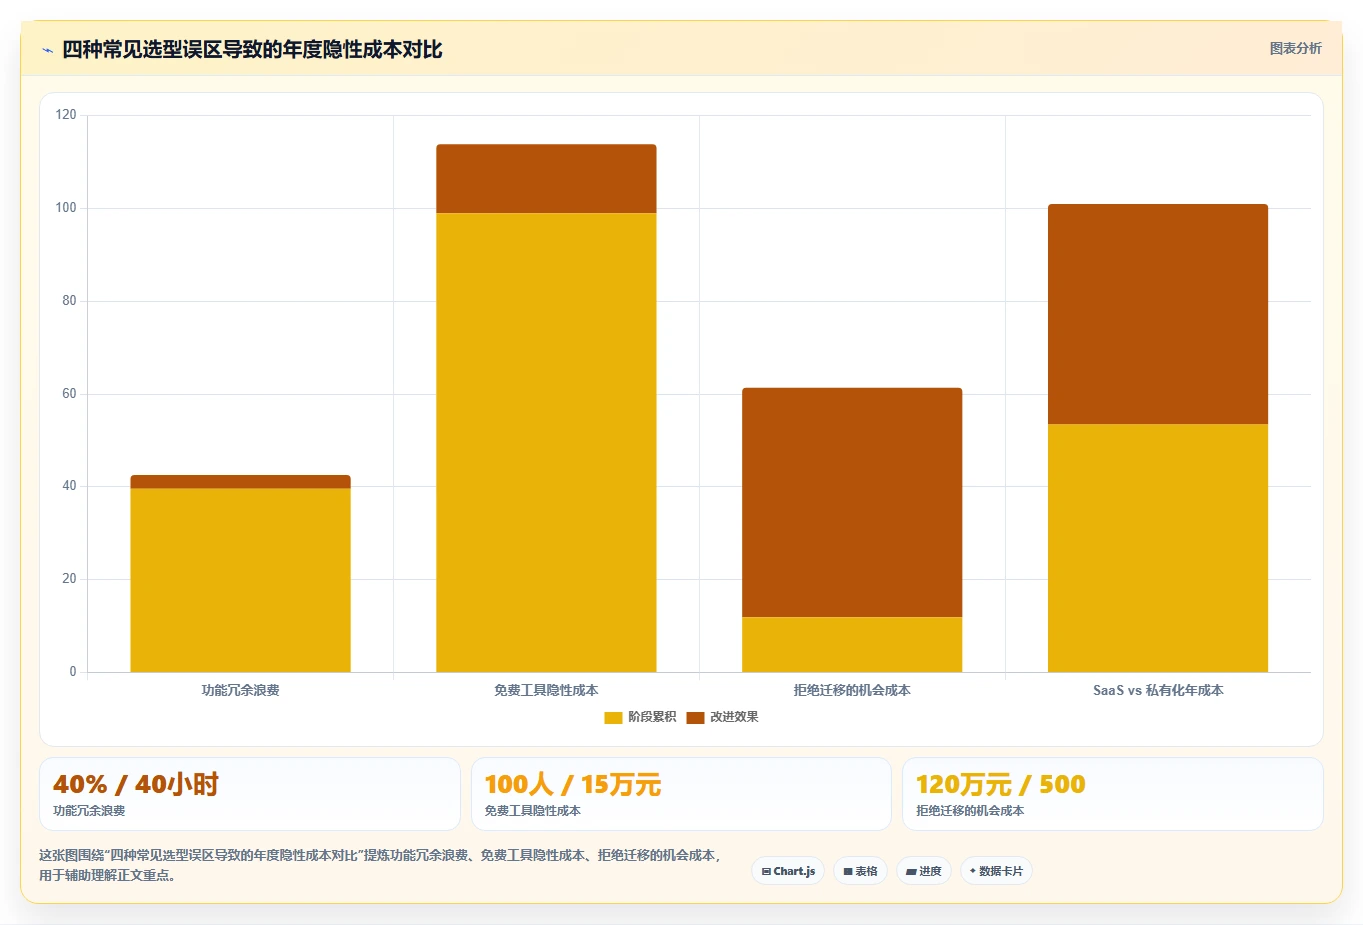Image resolution: width=1363 pixels, height=925 pixels.
Task: Toggle the 阶段累积 legend yellow swatch
Action: (613, 717)
